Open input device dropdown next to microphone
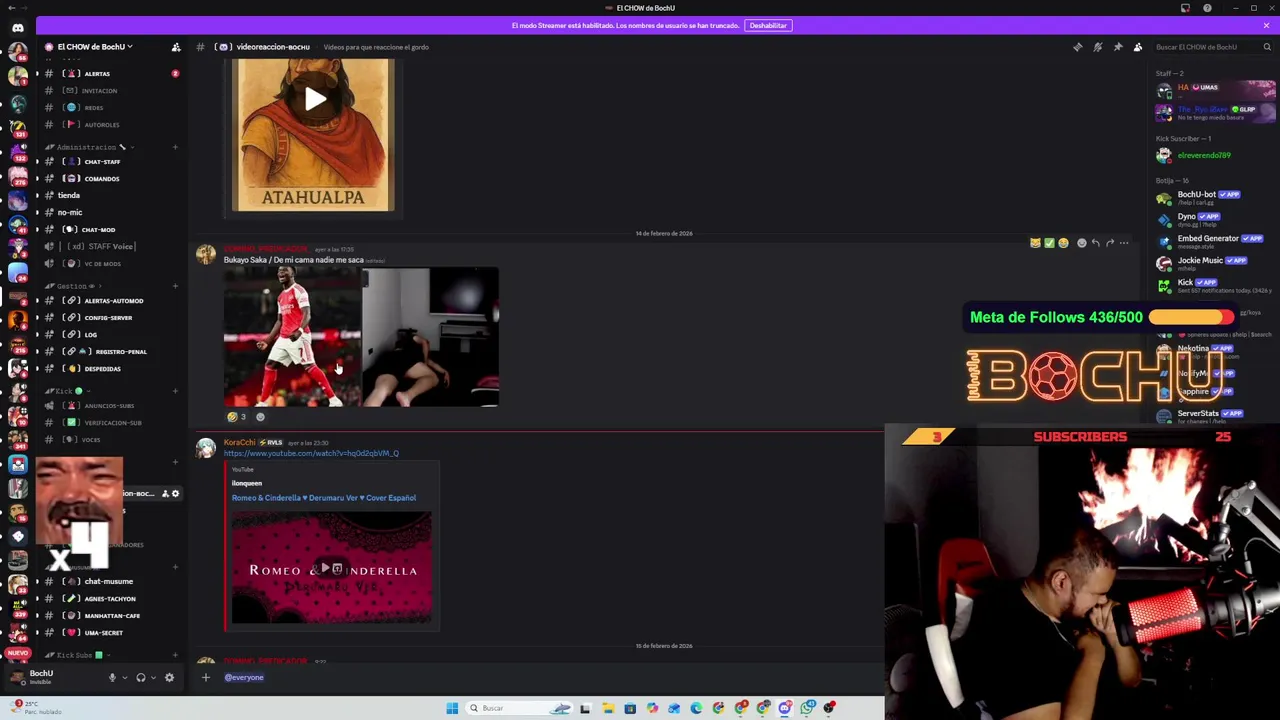Screen dimensions: 1280x720 [x=124, y=677]
